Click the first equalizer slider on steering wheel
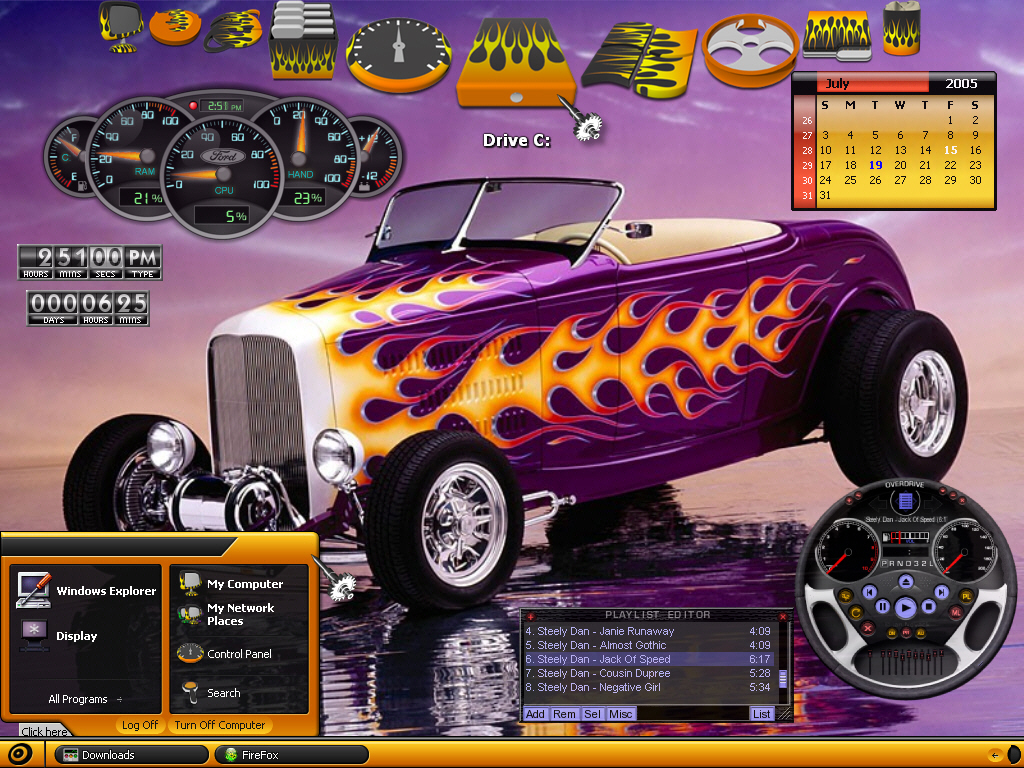Screen dimensions: 1024x768 pyautogui.click(x=870, y=662)
